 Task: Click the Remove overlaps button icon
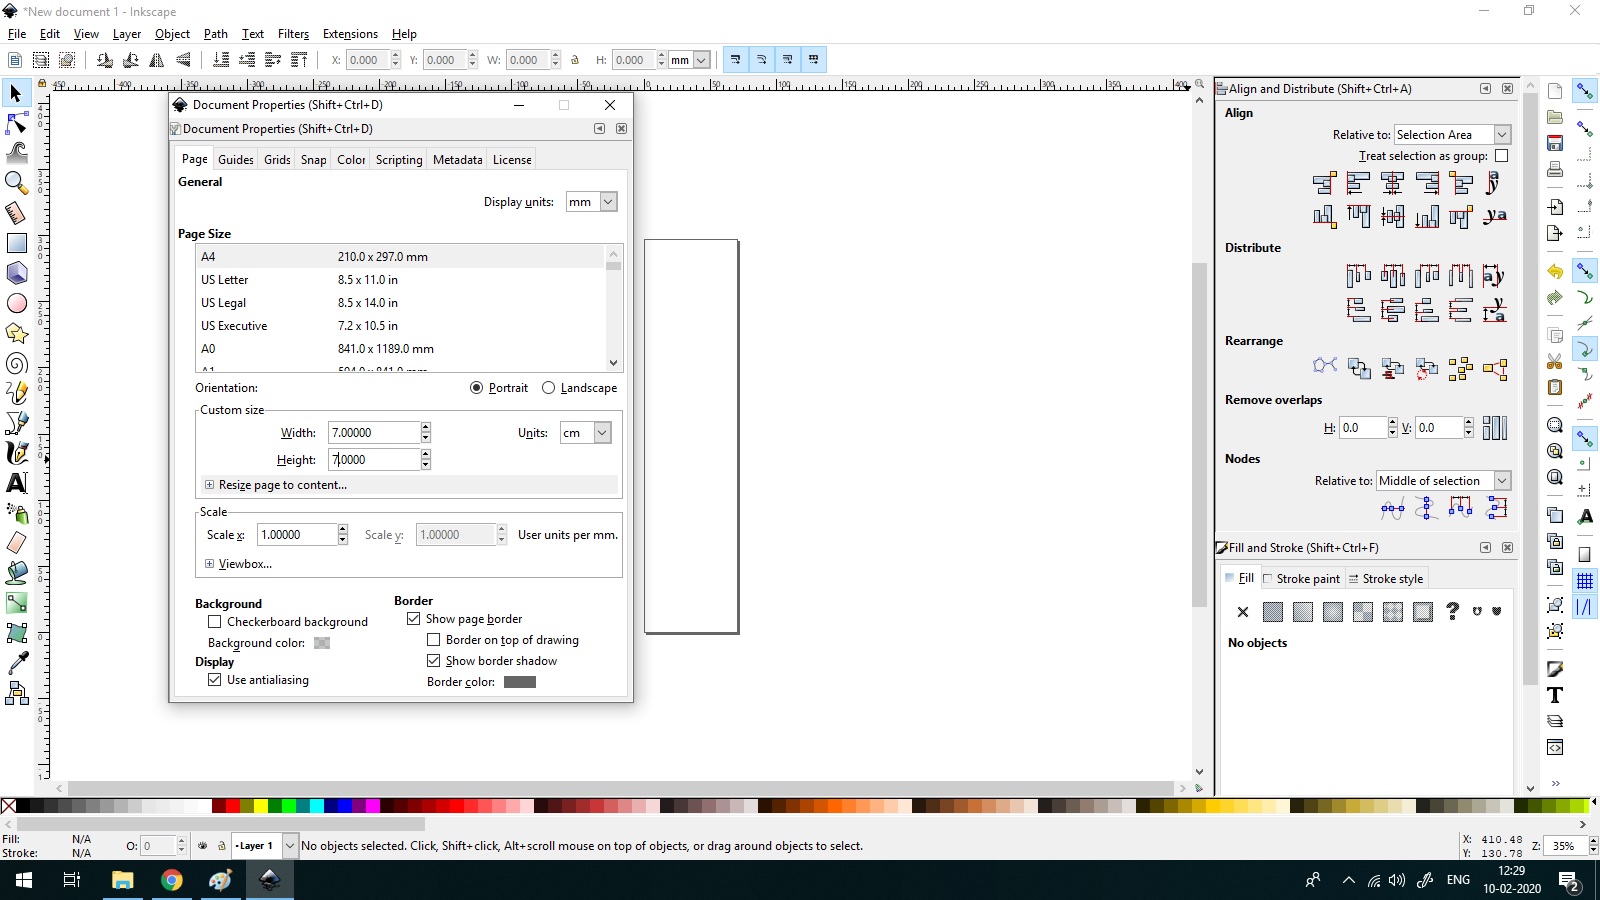(x=1494, y=428)
